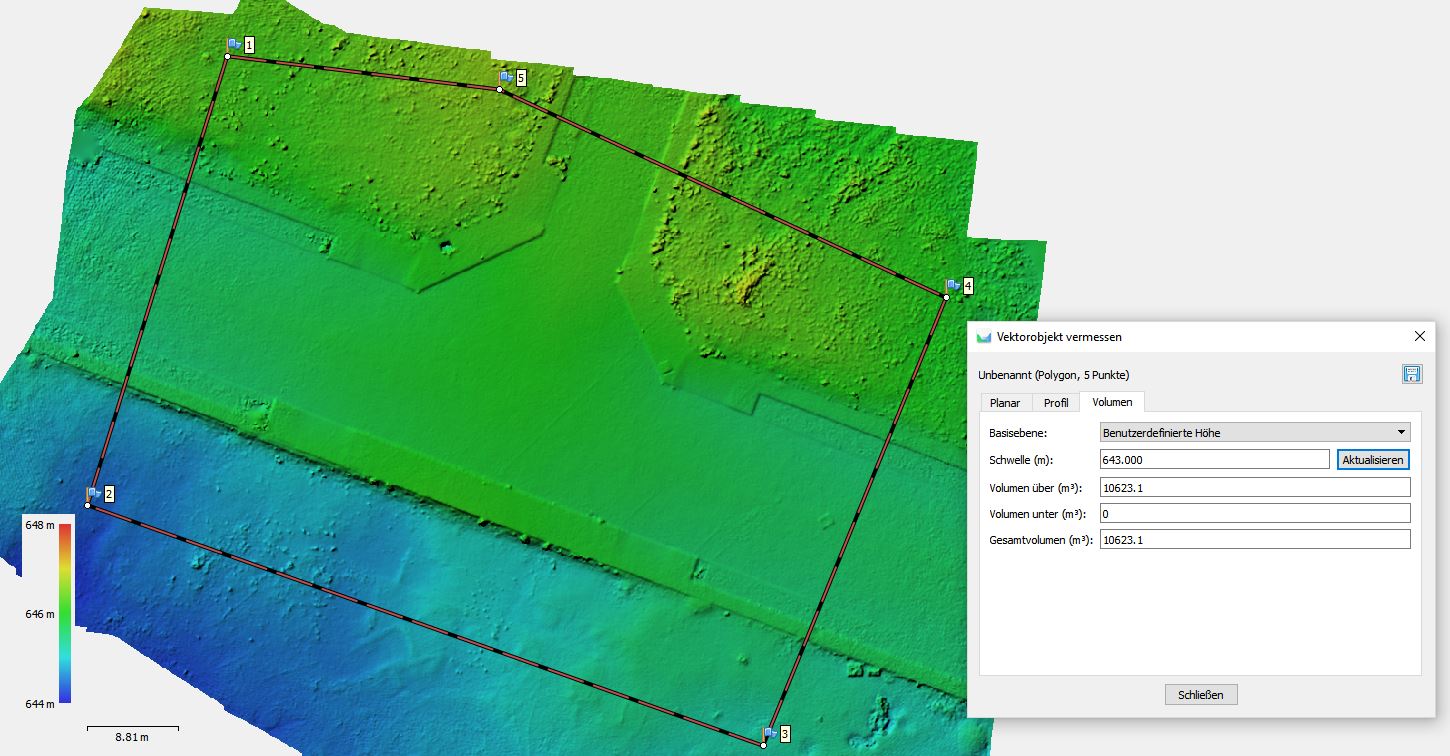Select polygon vertex flag marker 5
This screenshot has width=1450, height=756.
tap(506, 77)
